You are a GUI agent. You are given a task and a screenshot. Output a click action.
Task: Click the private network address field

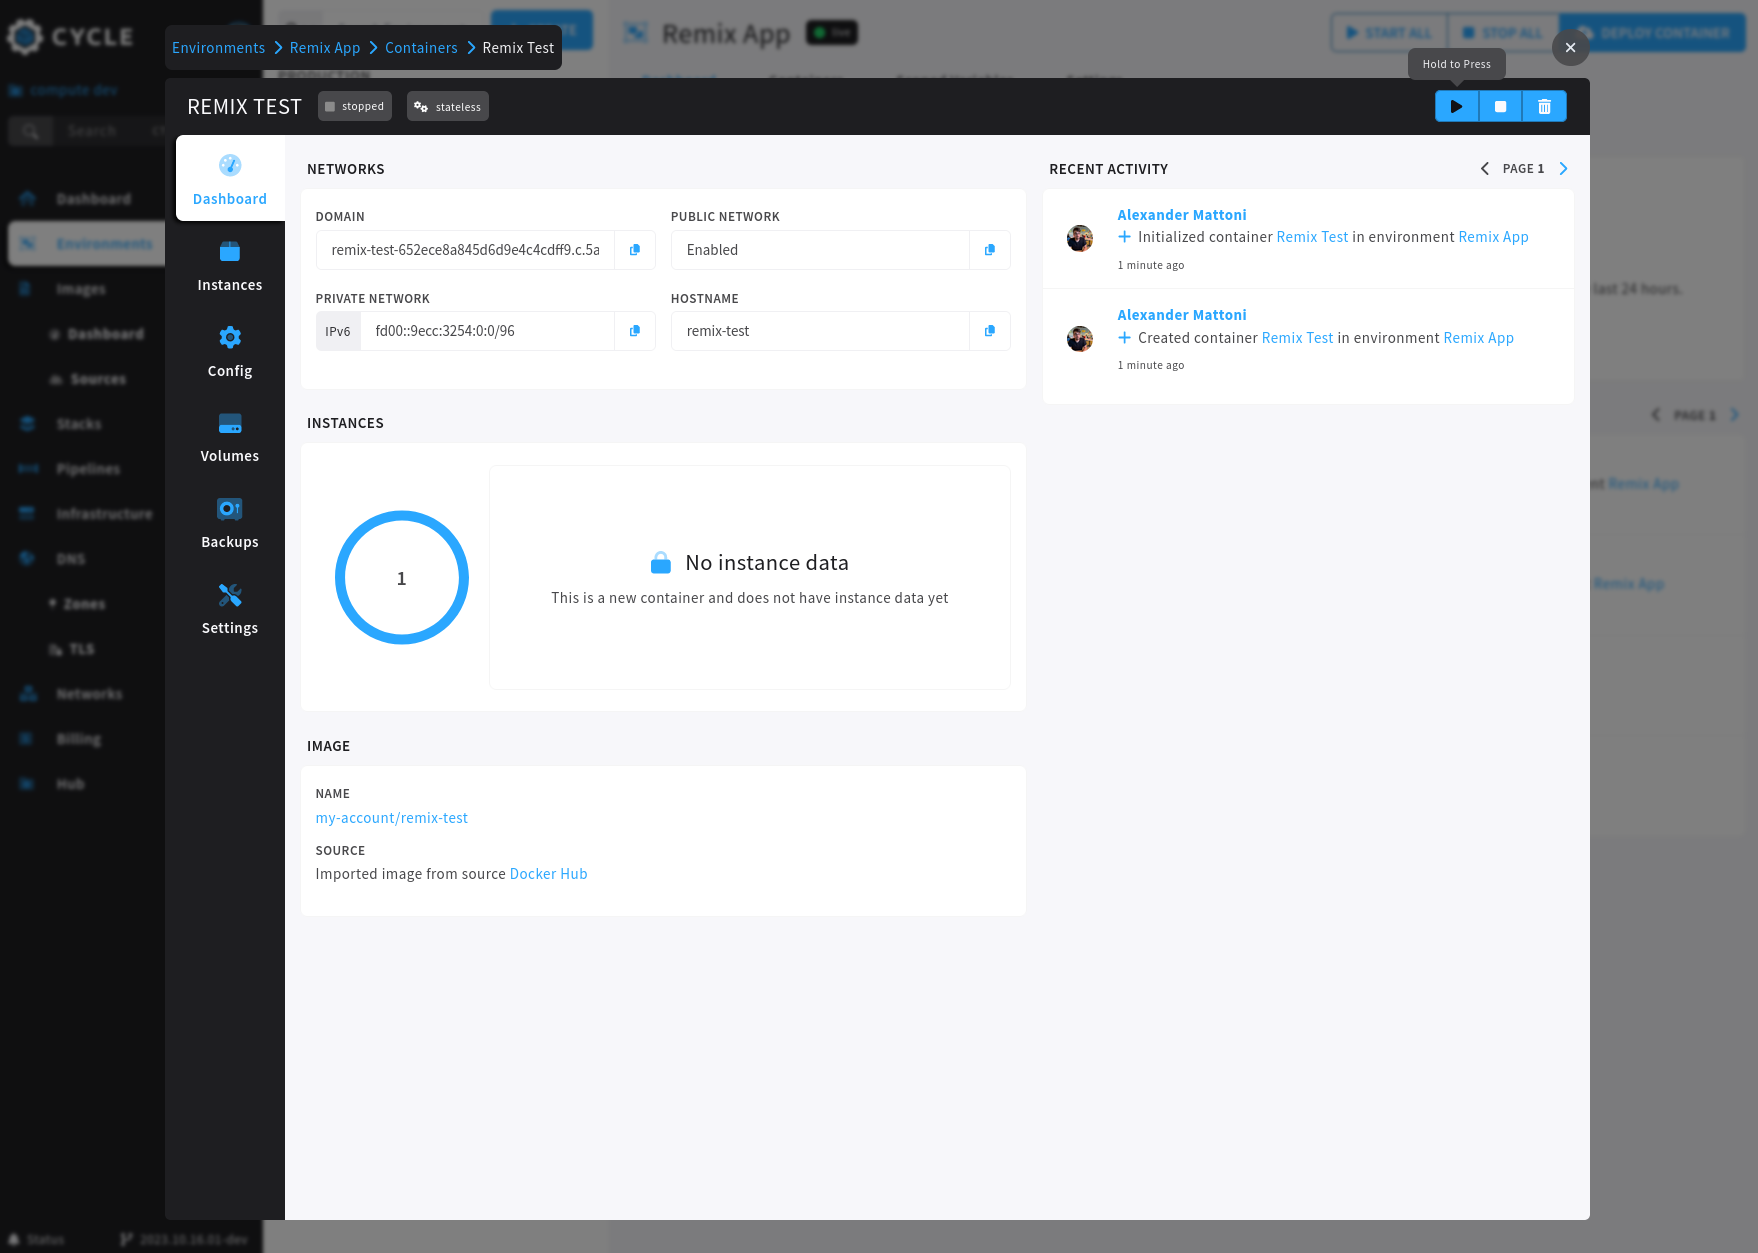pyautogui.click(x=487, y=331)
